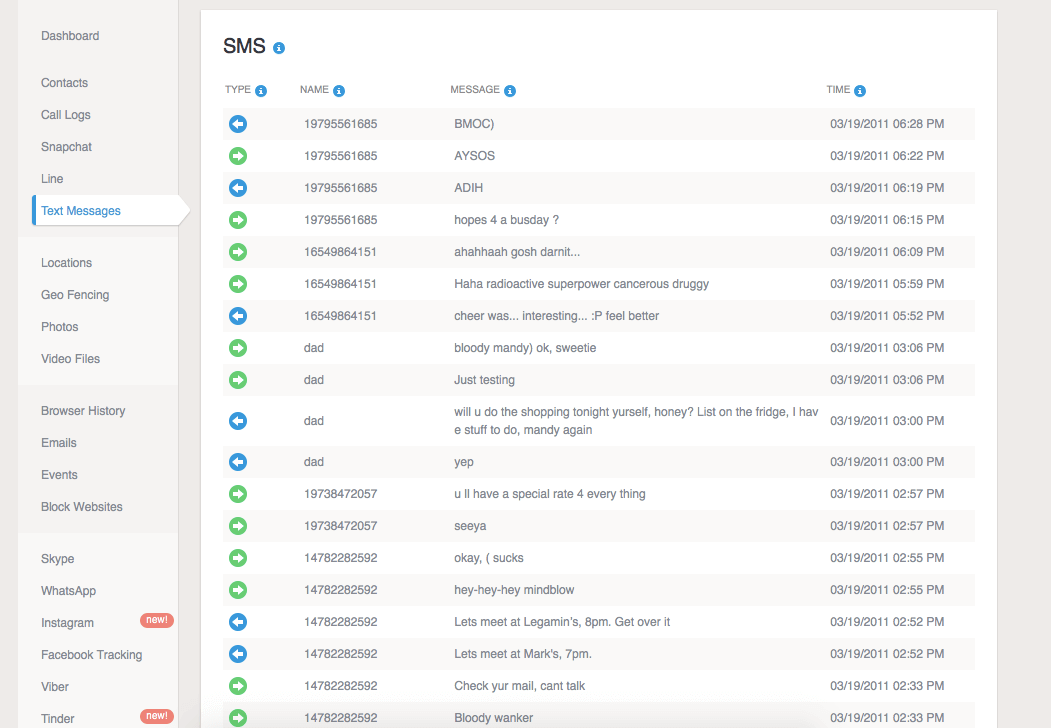The height and width of the screenshot is (728, 1051).
Task: Open the Dashboard page in sidebar
Action: [70, 36]
